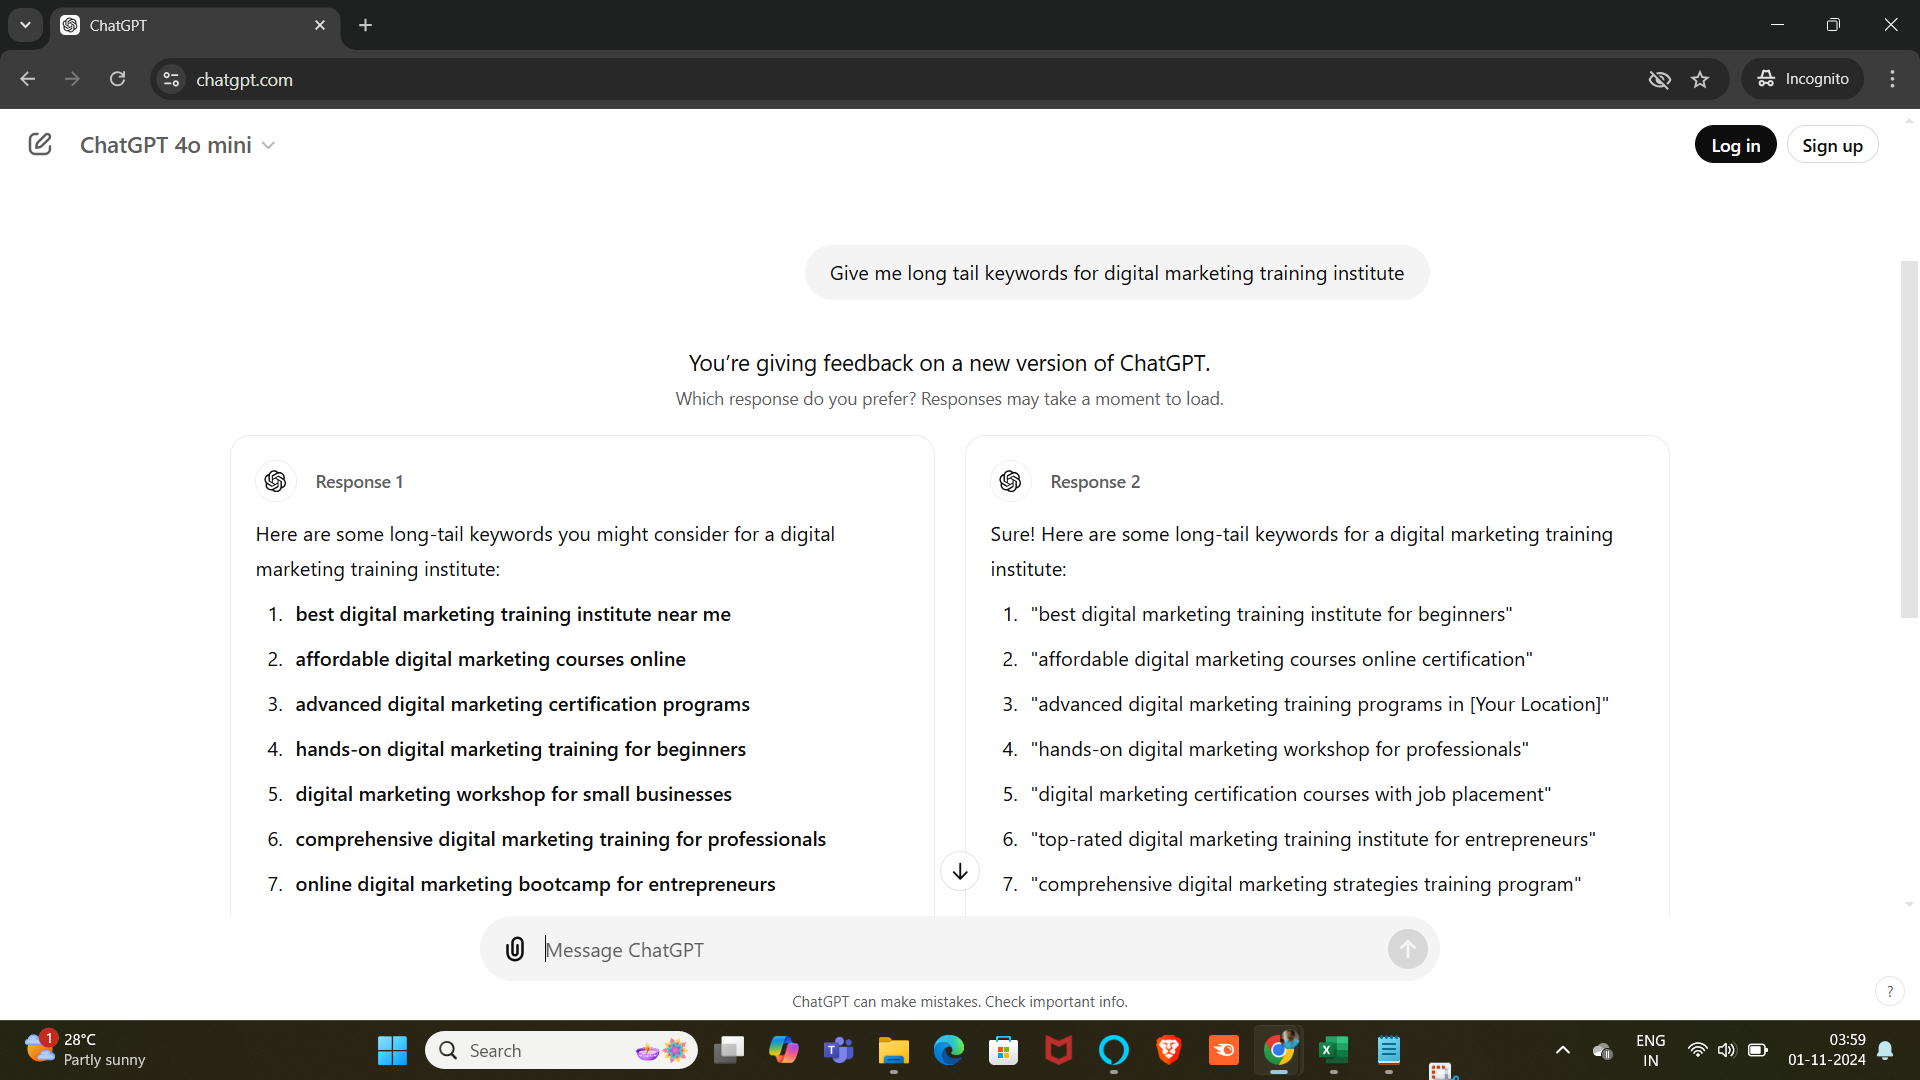Screen dimensions: 1920x1080
Task: Start a new chat with the pencil icon
Action: [x=40, y=144]
